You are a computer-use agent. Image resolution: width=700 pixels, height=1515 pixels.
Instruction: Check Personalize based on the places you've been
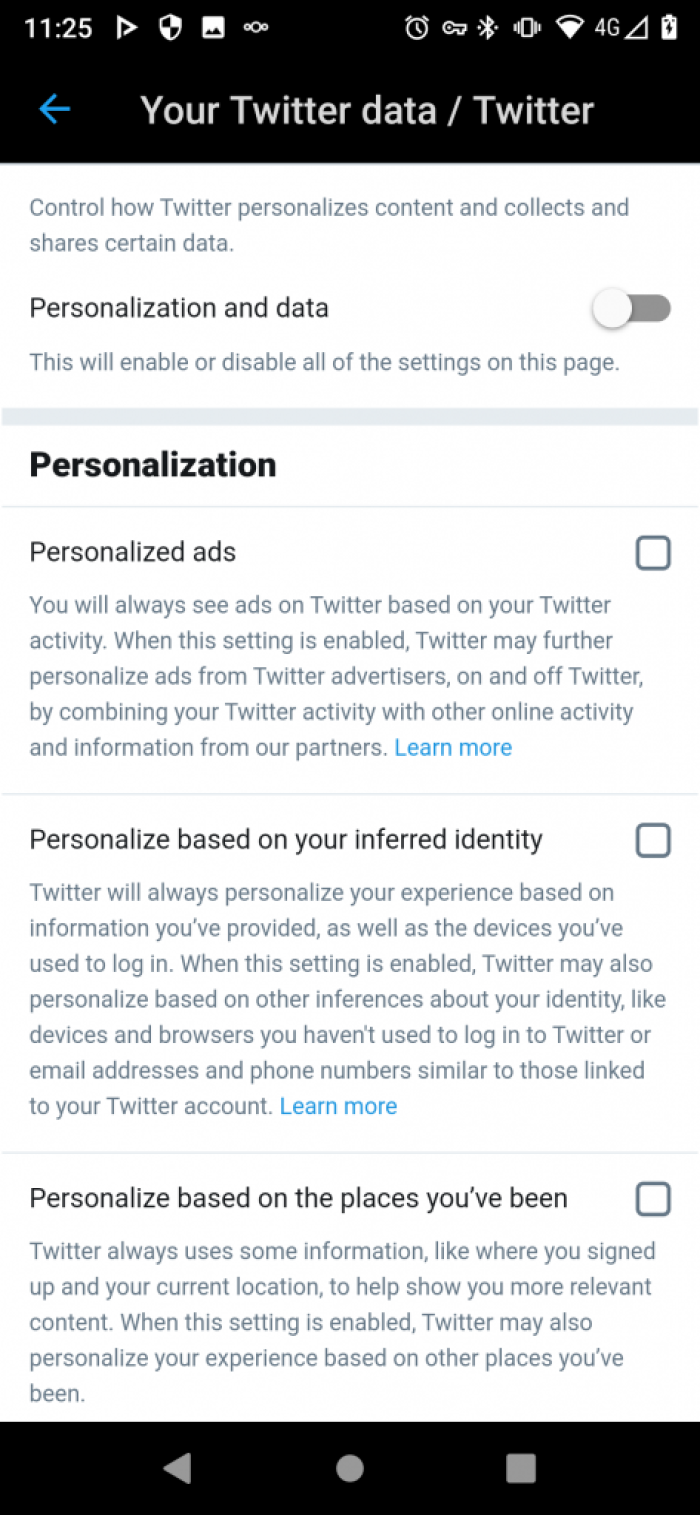click(x=653, y=1198)
